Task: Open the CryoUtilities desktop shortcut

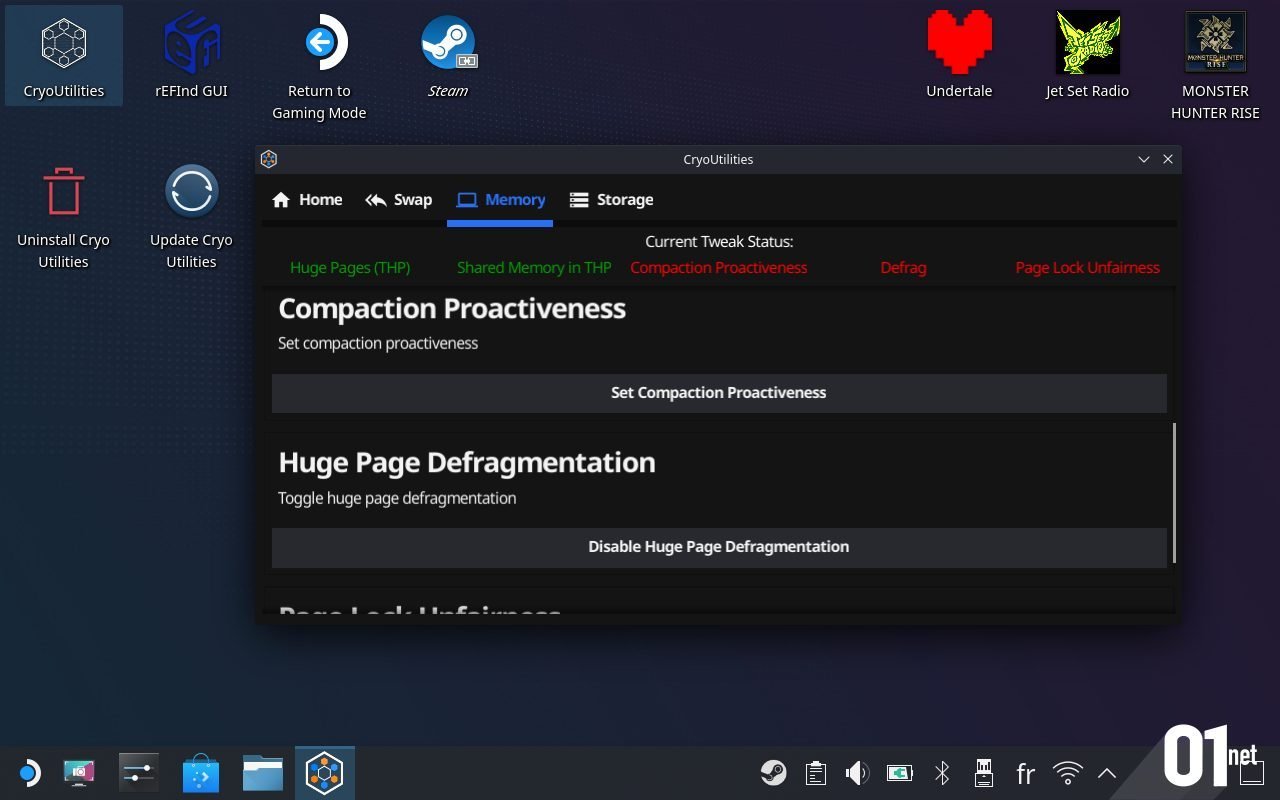Action: tap(64, 56)
